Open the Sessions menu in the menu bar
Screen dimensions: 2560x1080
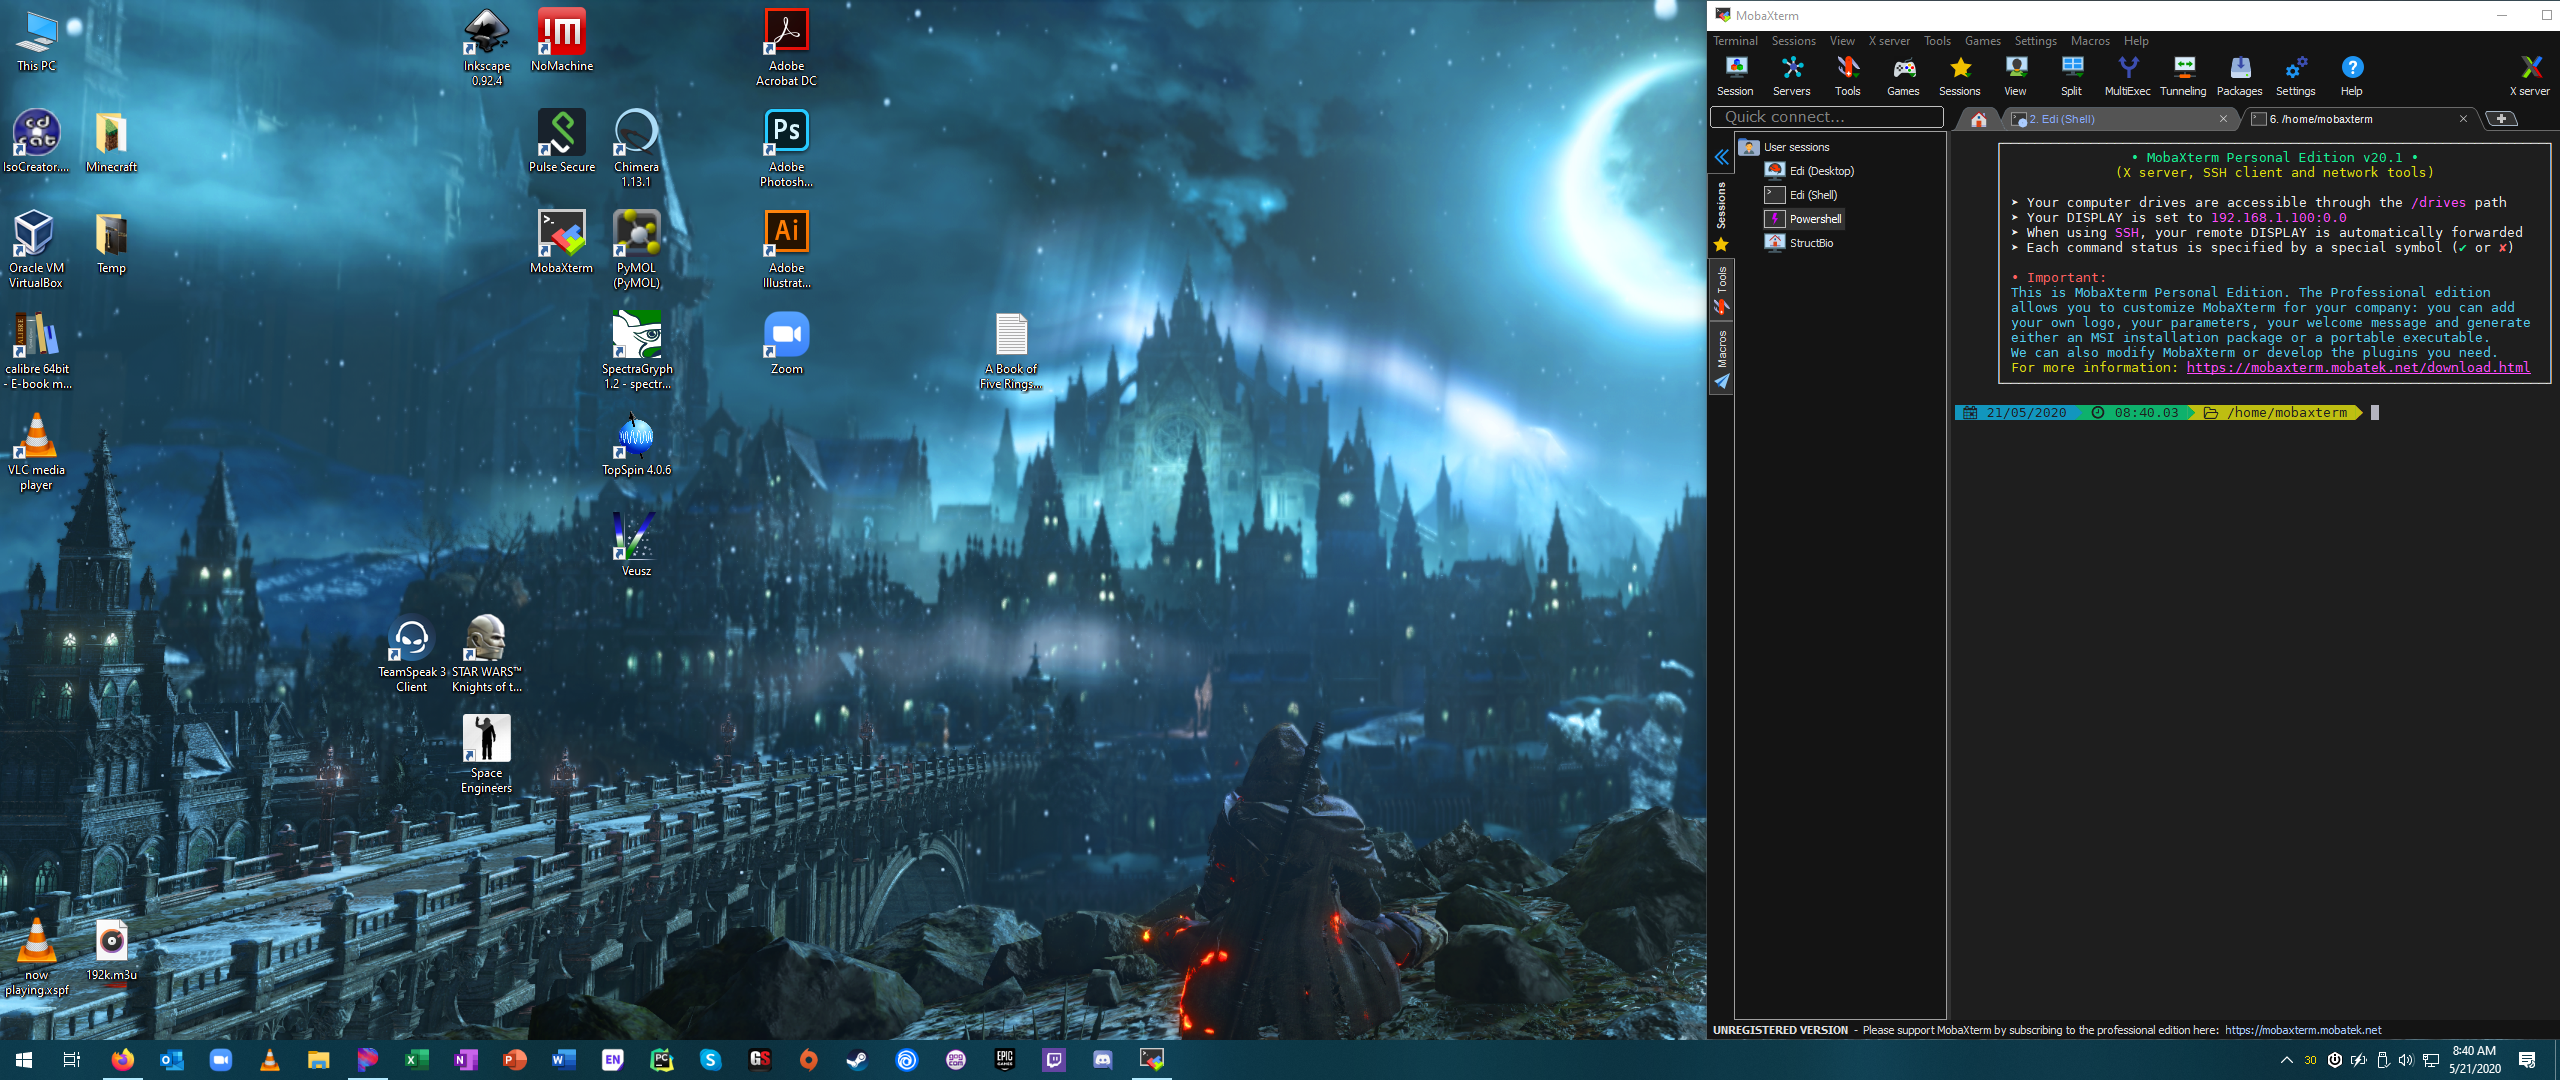[1793, 41]
